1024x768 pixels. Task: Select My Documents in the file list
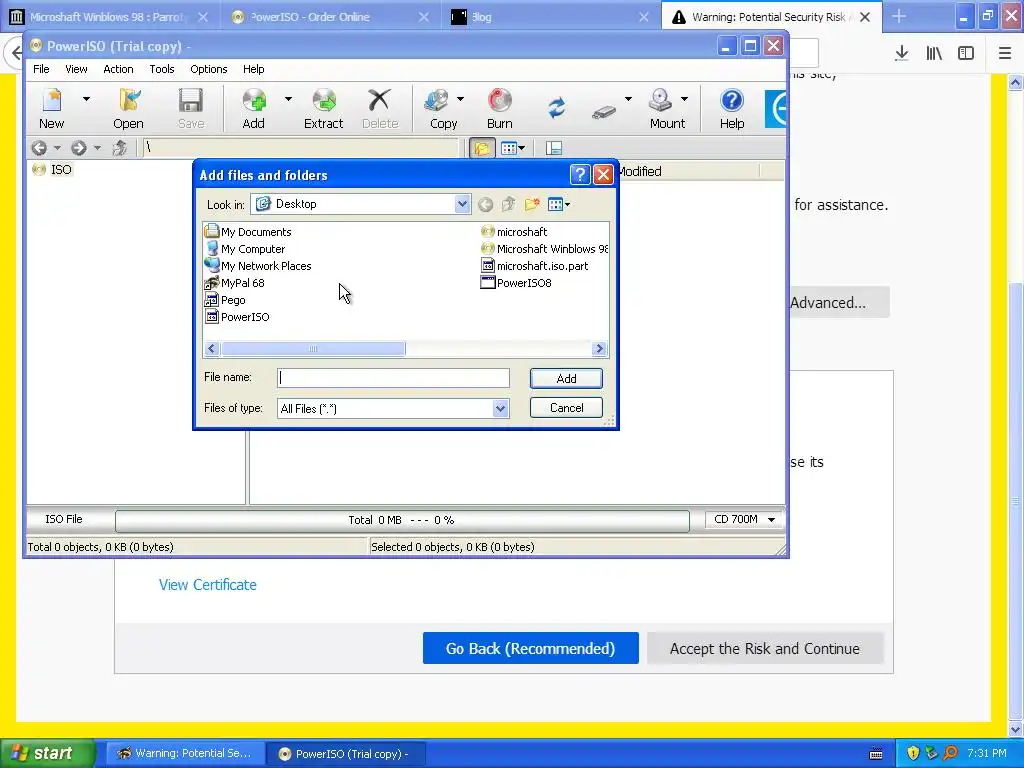tap(248, 232)
